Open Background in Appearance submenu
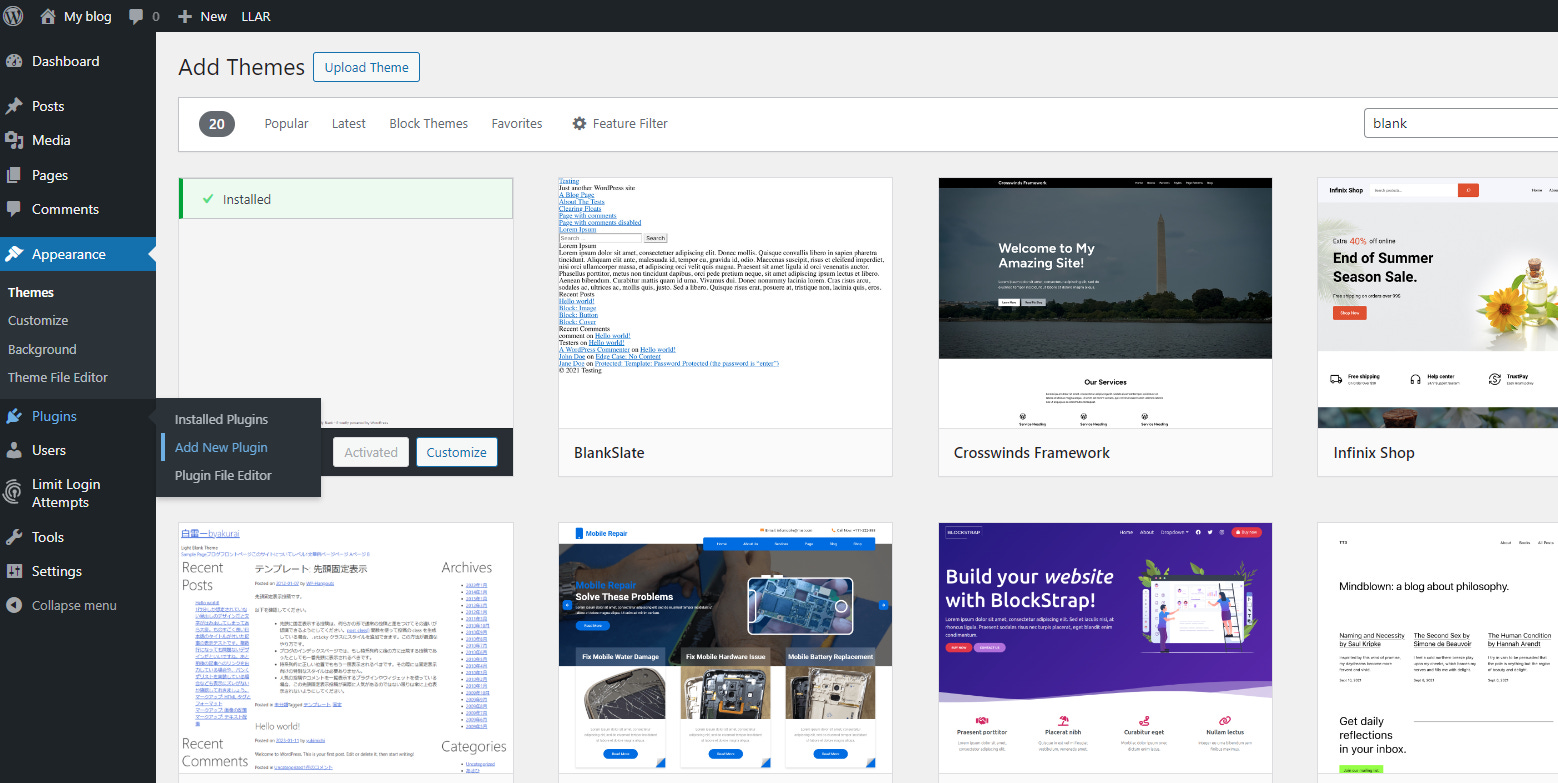This screenshot has width=1558, height=783. (42, 349)
